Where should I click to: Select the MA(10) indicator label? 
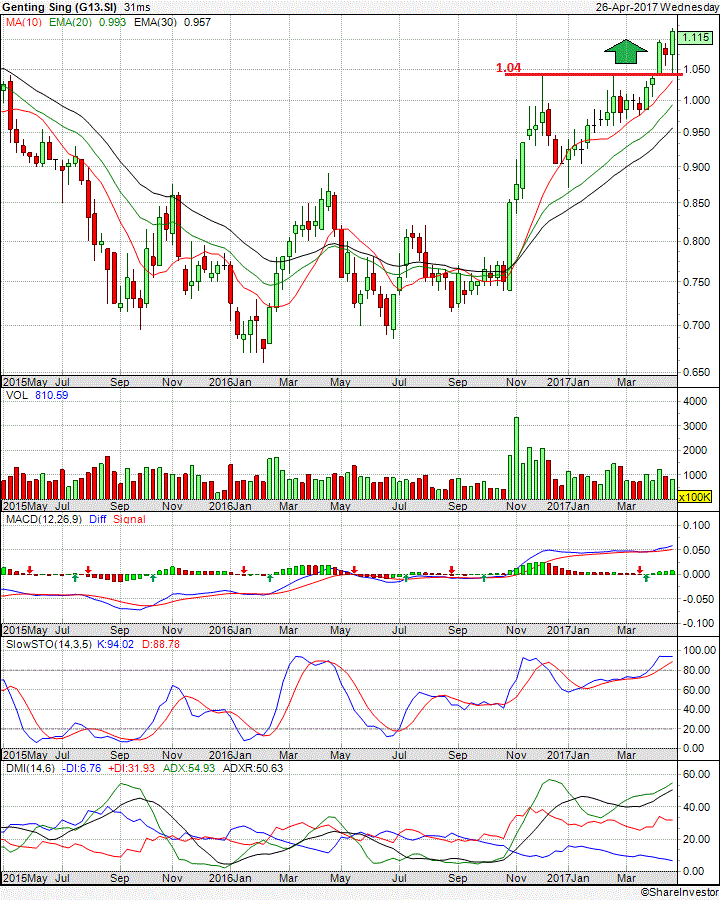(24, 22)
